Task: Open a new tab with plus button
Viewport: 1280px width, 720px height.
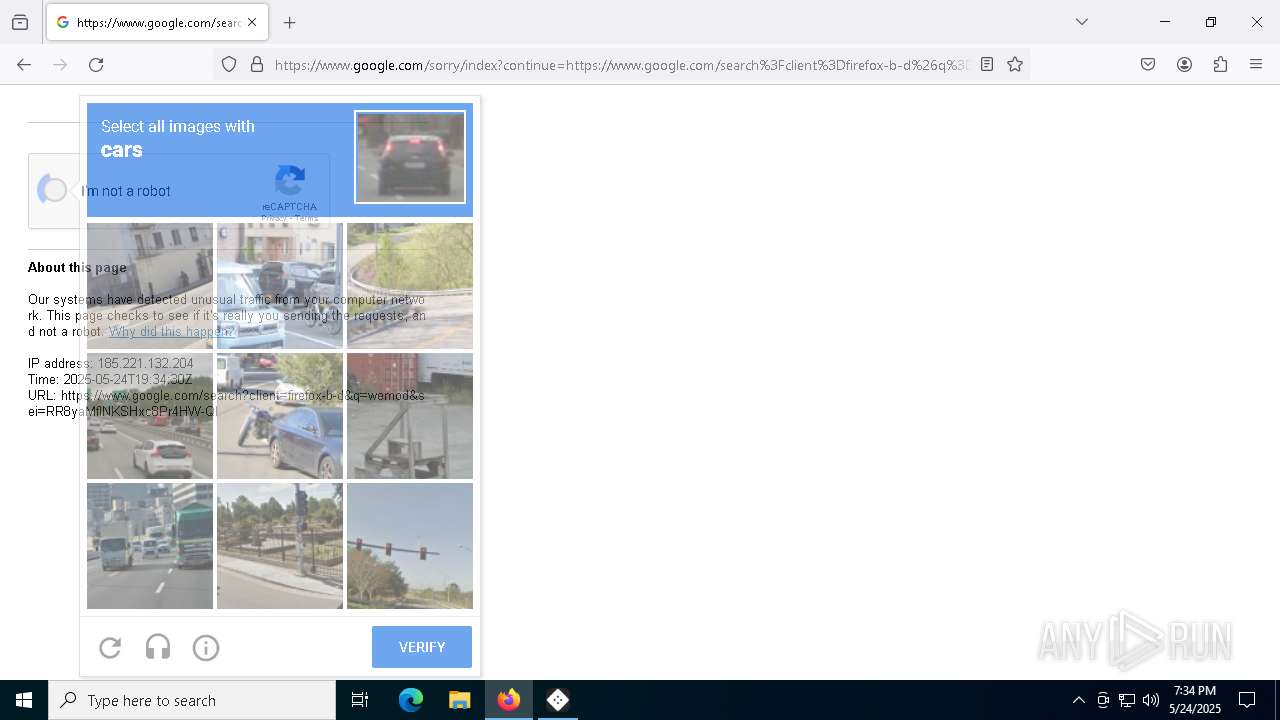Action: pyautogui.click(x=290, y=22)
